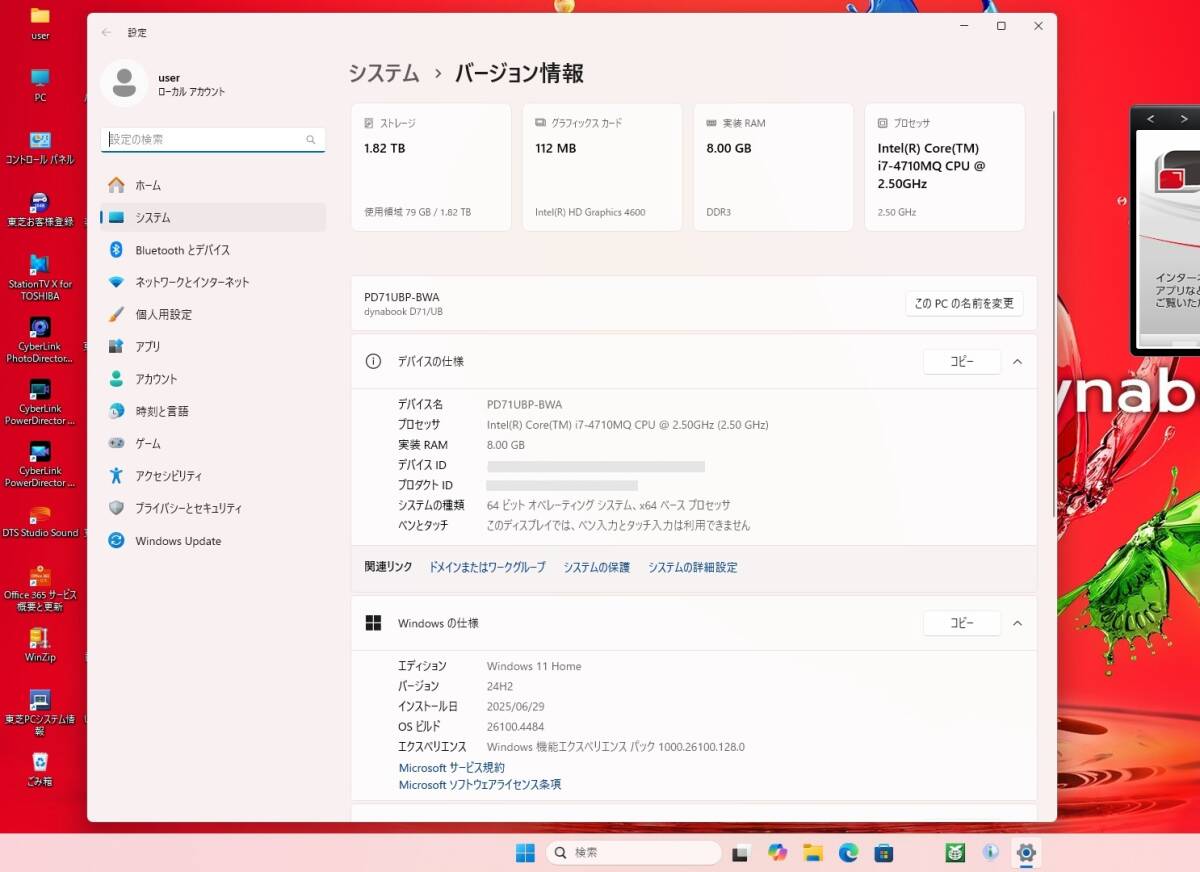Image resolution: width=1200 pixels, height=872 pixels.
Task: Click the info icon beside デバイスの仕様
Action: pyautogui.click(x=373, y=361)
